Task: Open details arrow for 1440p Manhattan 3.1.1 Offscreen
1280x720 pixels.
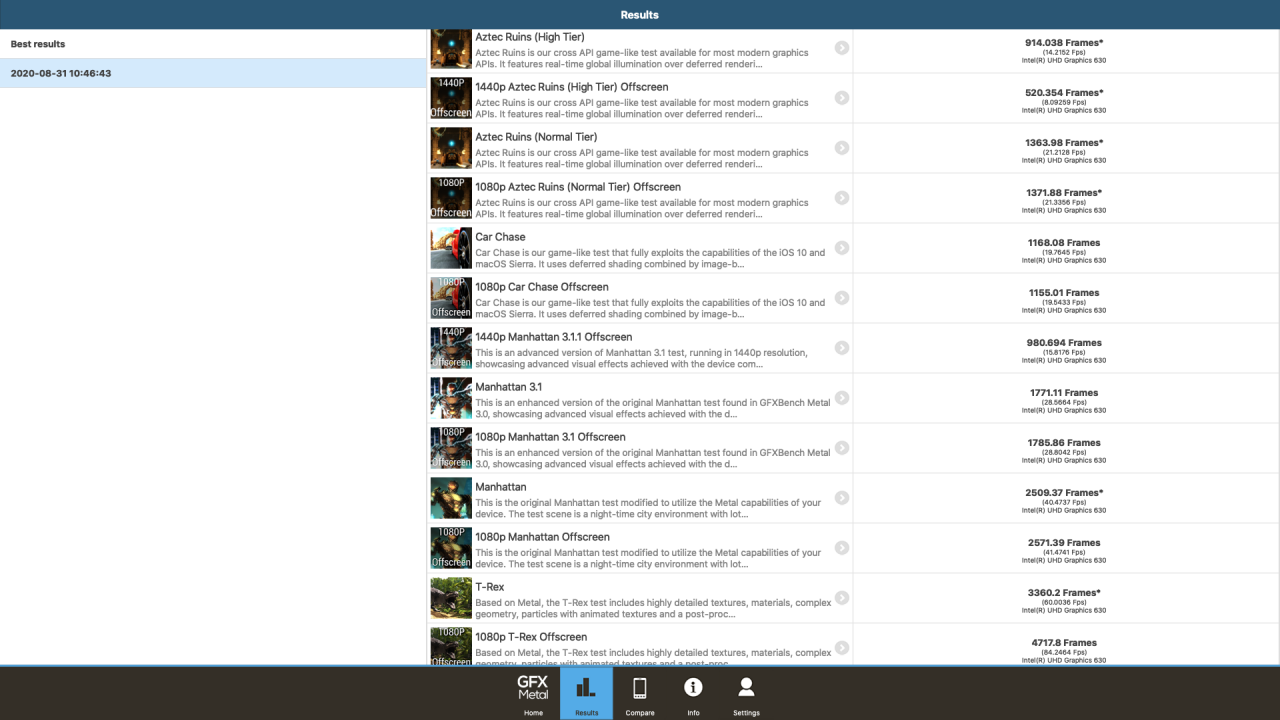Action: point(842,348)
